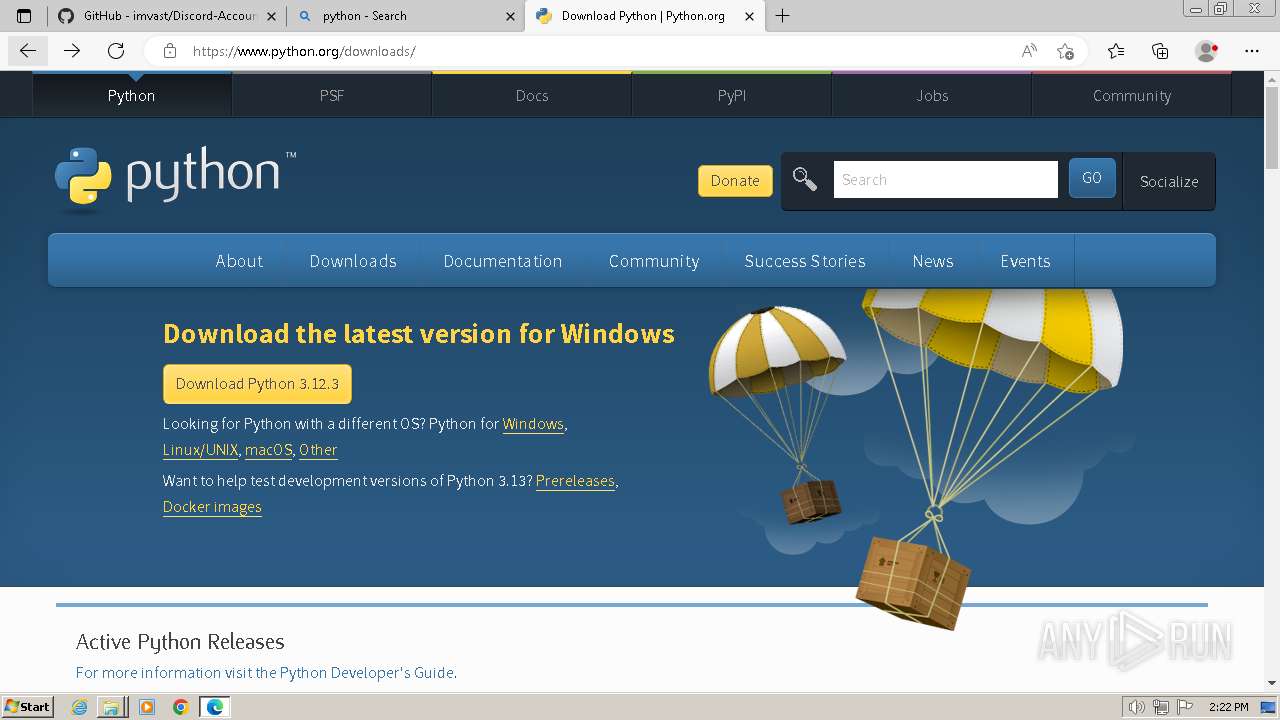The height and width of the screenshot is (720, 1280).
Task: Reload the page with refresh icon
Action: pos(116,51)
